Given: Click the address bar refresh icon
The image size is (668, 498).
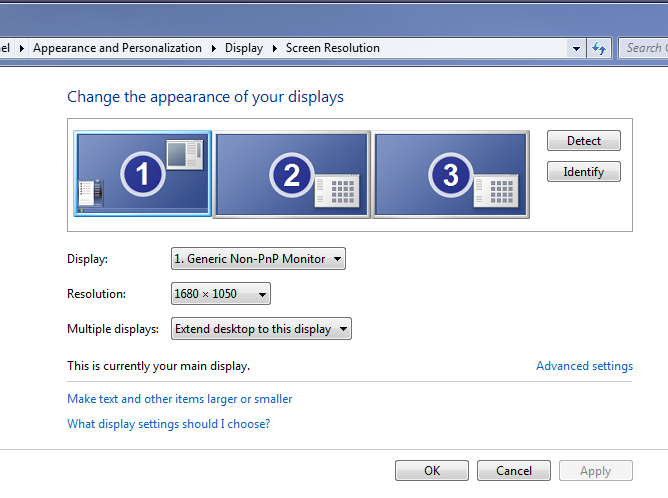Looking at the screenshot, I should click(599, 48).
